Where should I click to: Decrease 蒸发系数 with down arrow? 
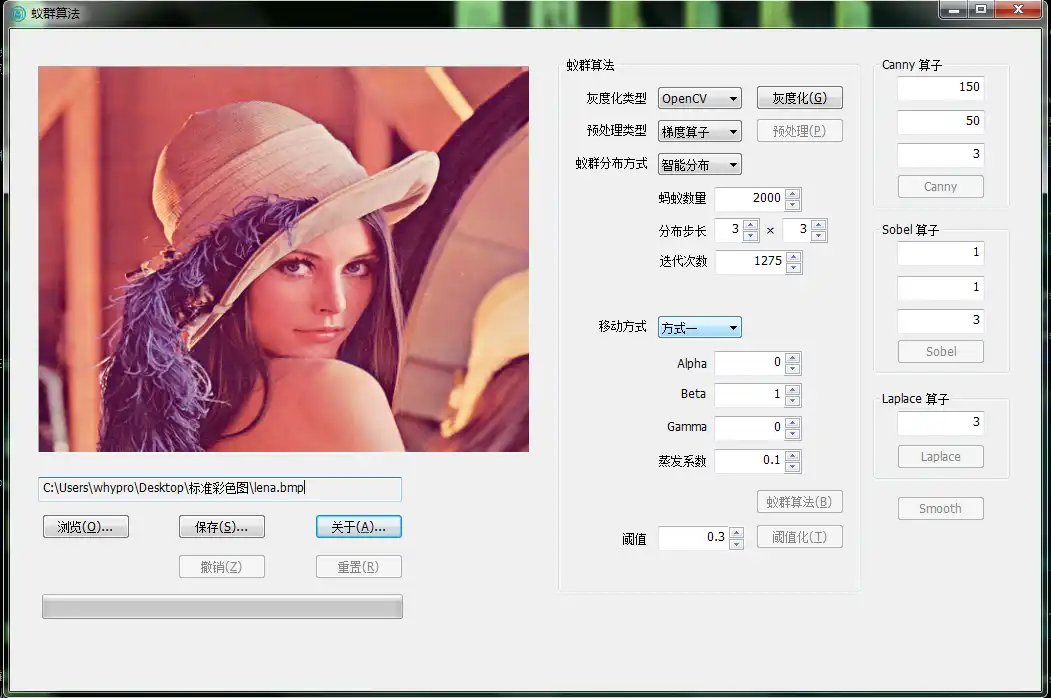click(x=792, y=465)
